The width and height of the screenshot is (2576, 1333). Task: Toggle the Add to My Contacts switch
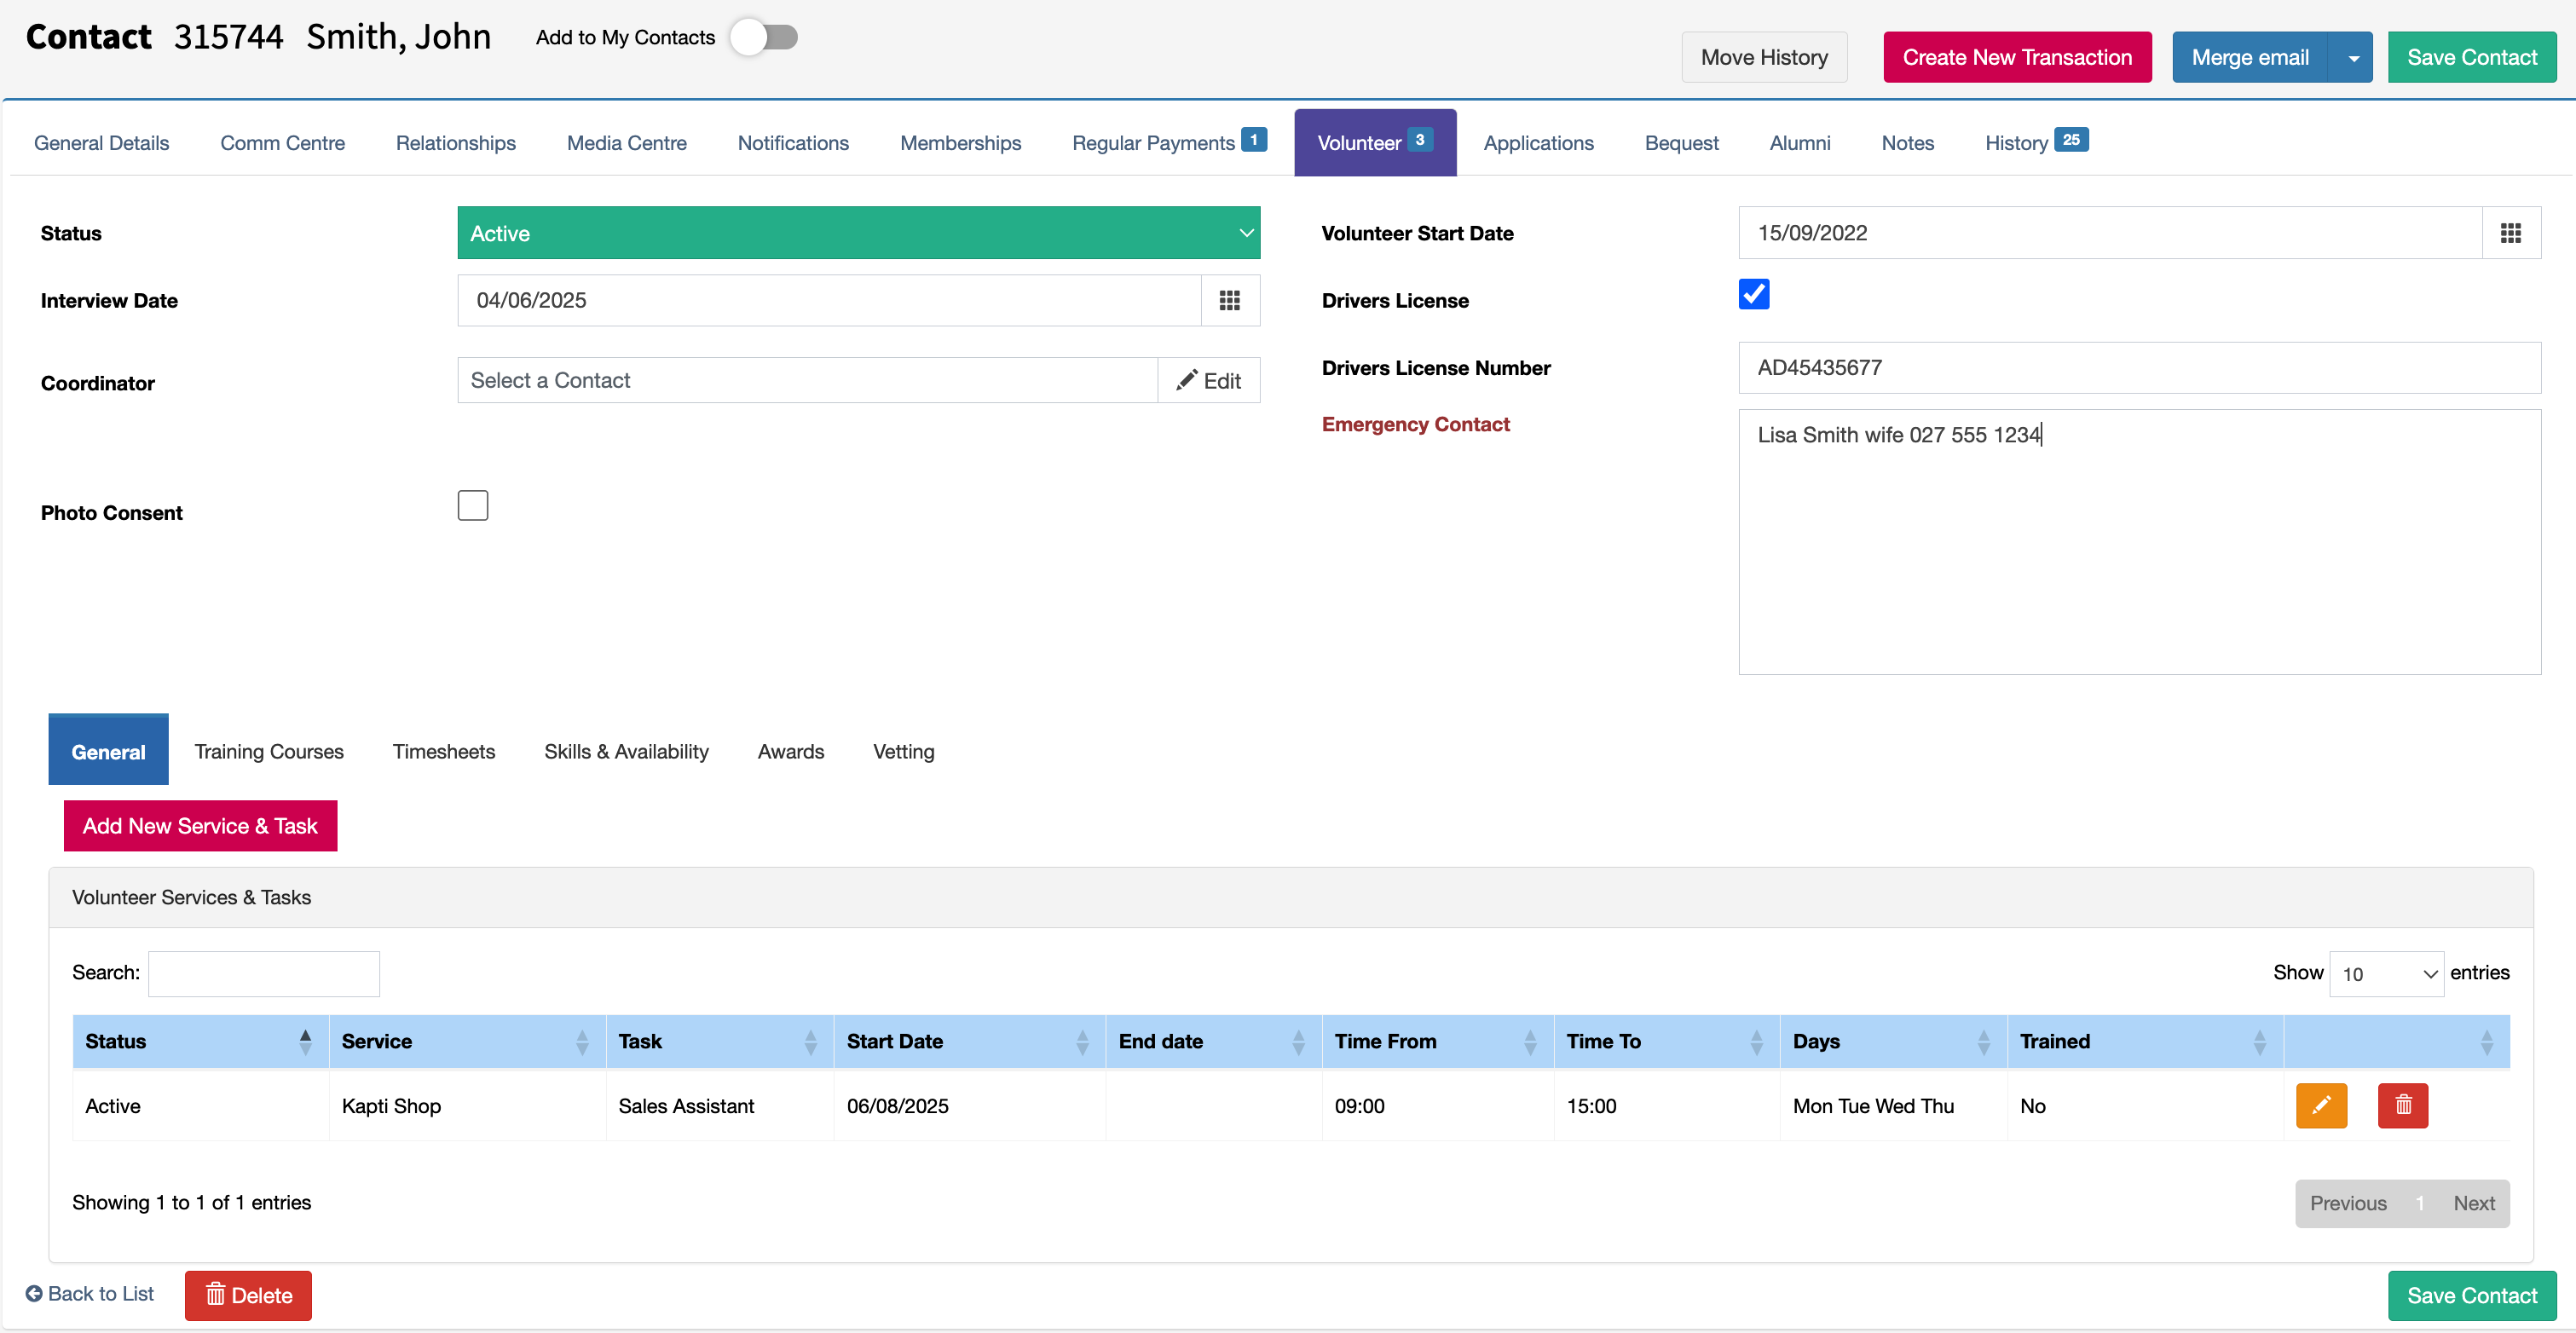point(764,37)
